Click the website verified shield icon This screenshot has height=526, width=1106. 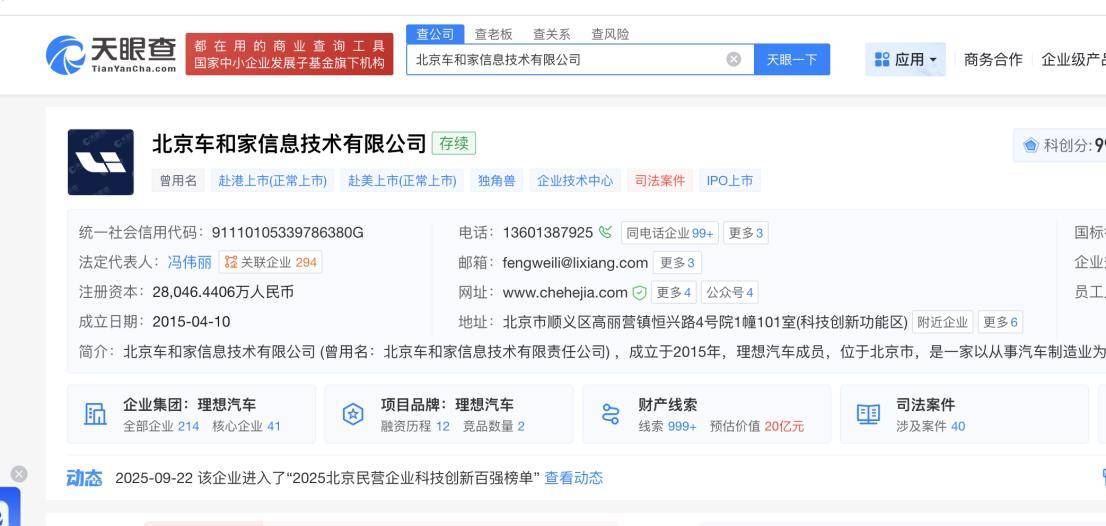pyautogui.click(x=639, y=293)
